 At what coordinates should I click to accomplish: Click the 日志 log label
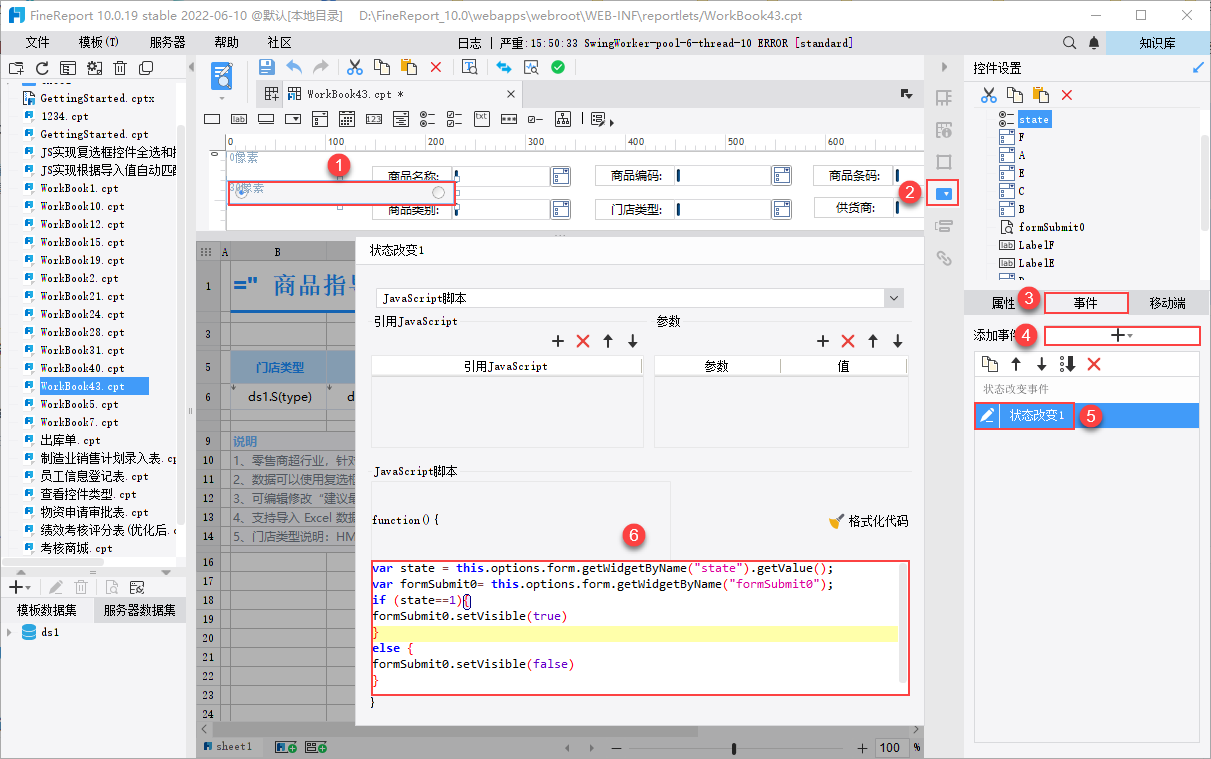click(469, 43)
